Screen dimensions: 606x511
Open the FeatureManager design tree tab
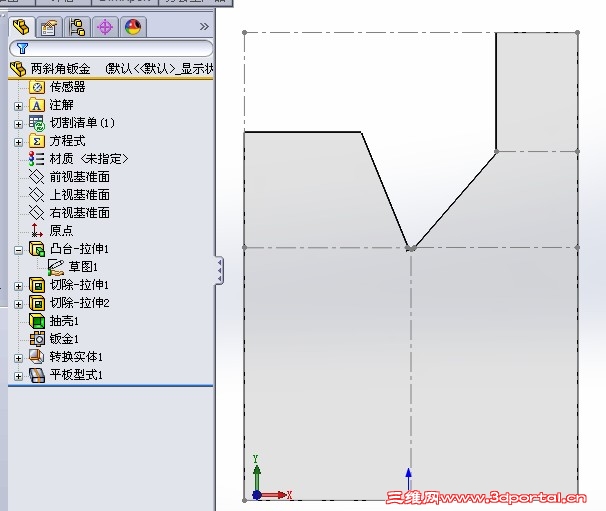click(22, 27)
